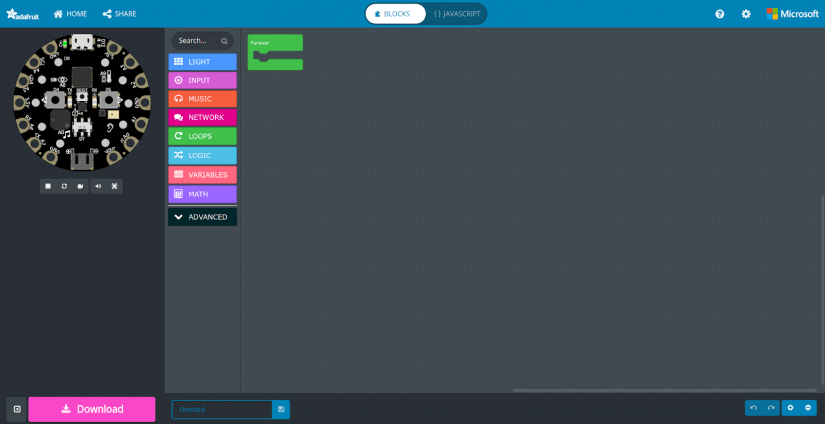Undo the last action
Image resolution: width=825 pixels, height=424 pixels.
pyautogui.click(x=753, y=408)
